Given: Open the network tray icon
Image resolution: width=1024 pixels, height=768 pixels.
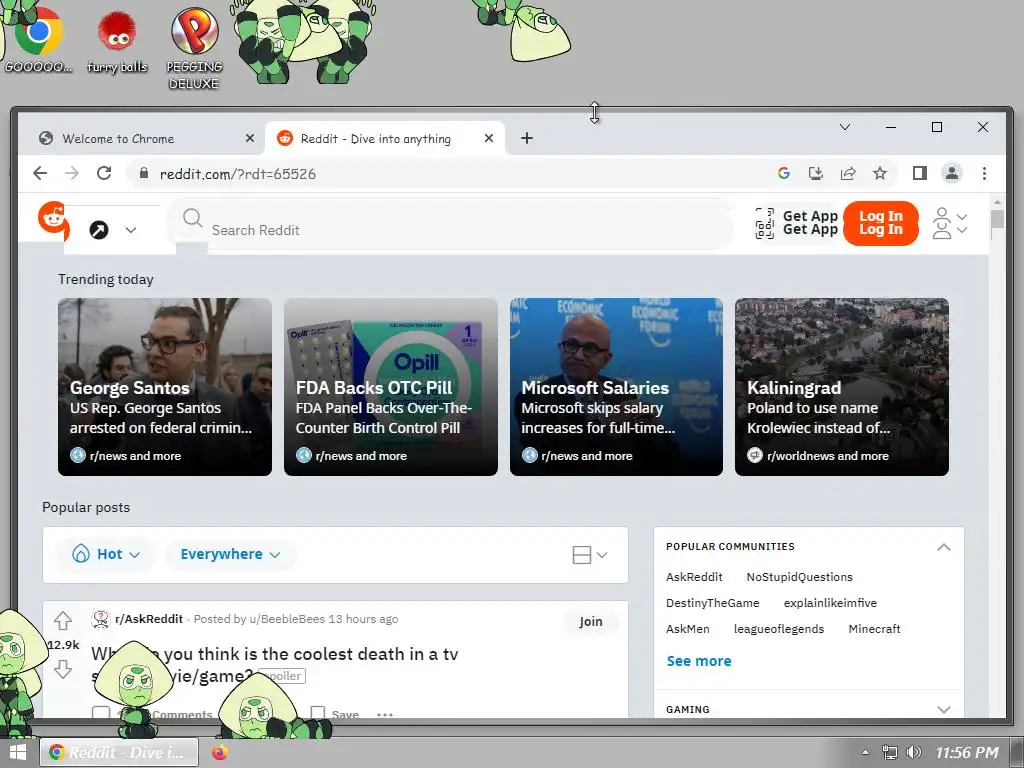Looking at the screenshot, I should tap(889, 752).
